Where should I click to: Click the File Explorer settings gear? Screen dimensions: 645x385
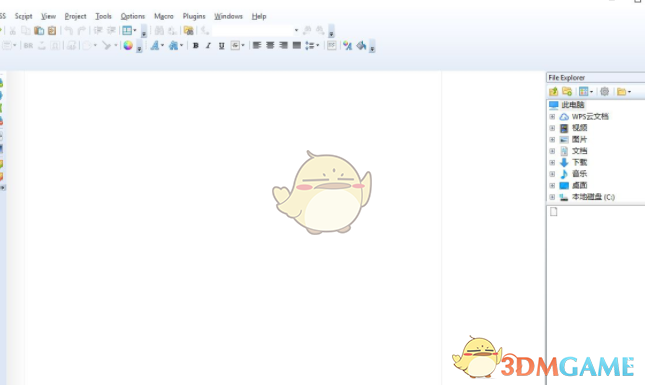[604, 91]
